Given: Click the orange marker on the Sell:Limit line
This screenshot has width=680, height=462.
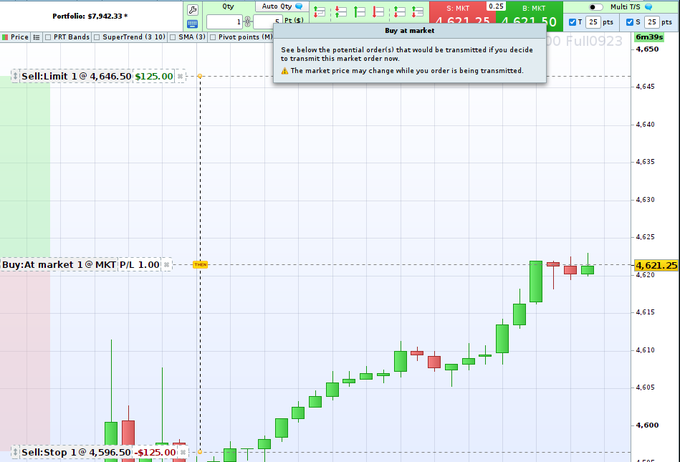Looking at the screenshot, I should (200, 76).
